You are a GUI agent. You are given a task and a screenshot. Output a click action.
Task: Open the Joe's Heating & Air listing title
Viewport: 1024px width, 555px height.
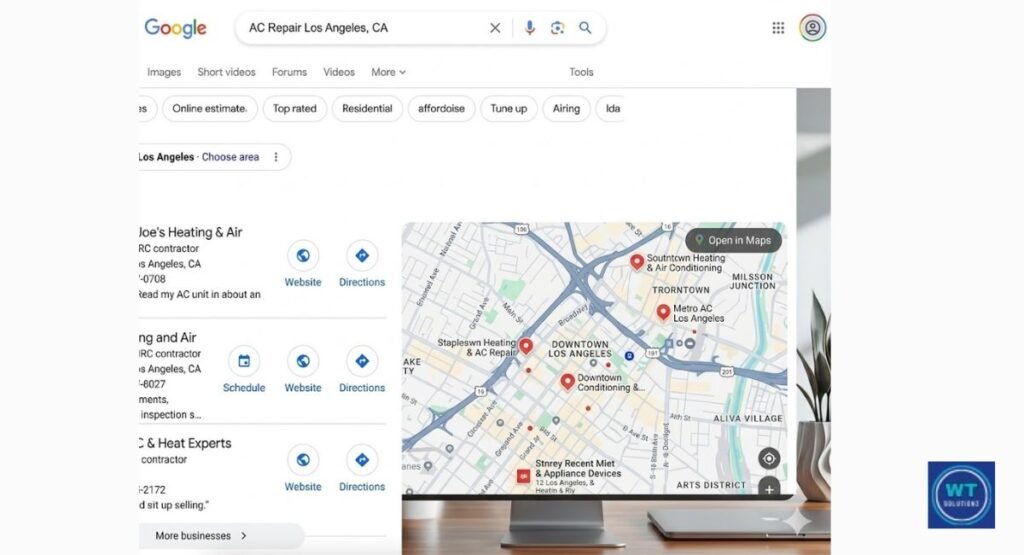(x=190, y=232)
